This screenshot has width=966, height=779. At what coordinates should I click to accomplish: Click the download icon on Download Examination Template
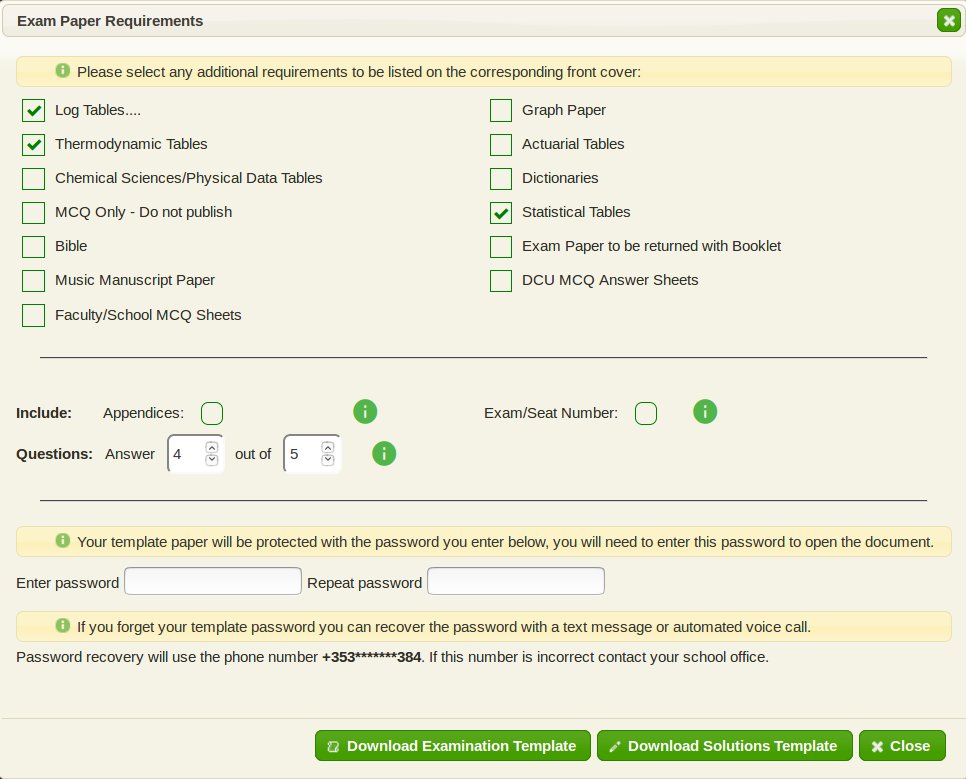click(333, 745)
